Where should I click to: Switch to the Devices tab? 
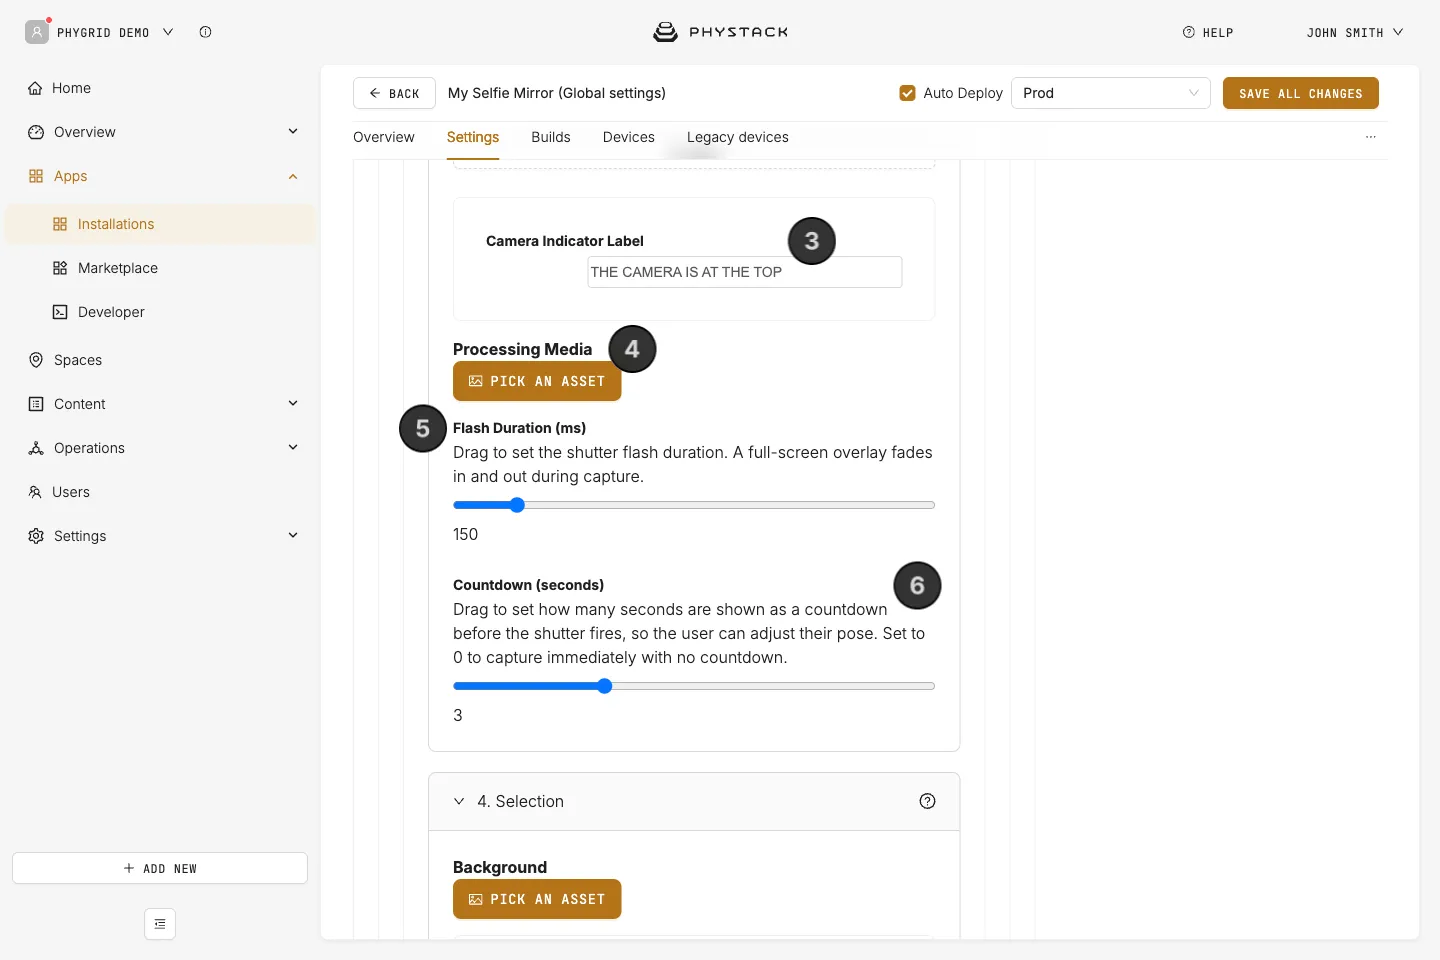pos(629,137)
